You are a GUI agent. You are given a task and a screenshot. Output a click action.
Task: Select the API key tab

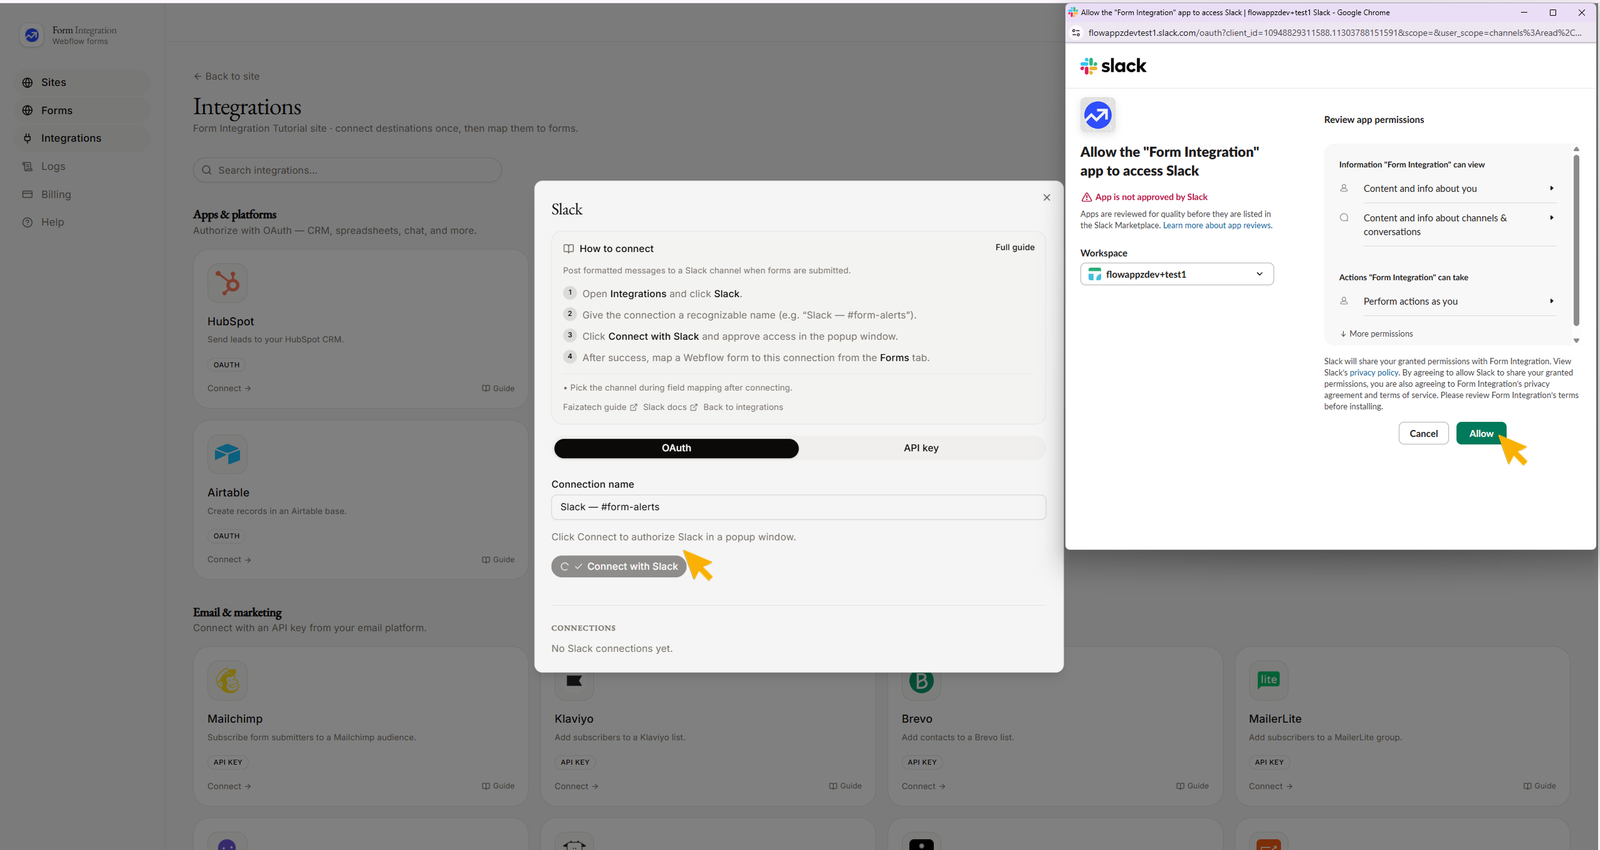921,448
